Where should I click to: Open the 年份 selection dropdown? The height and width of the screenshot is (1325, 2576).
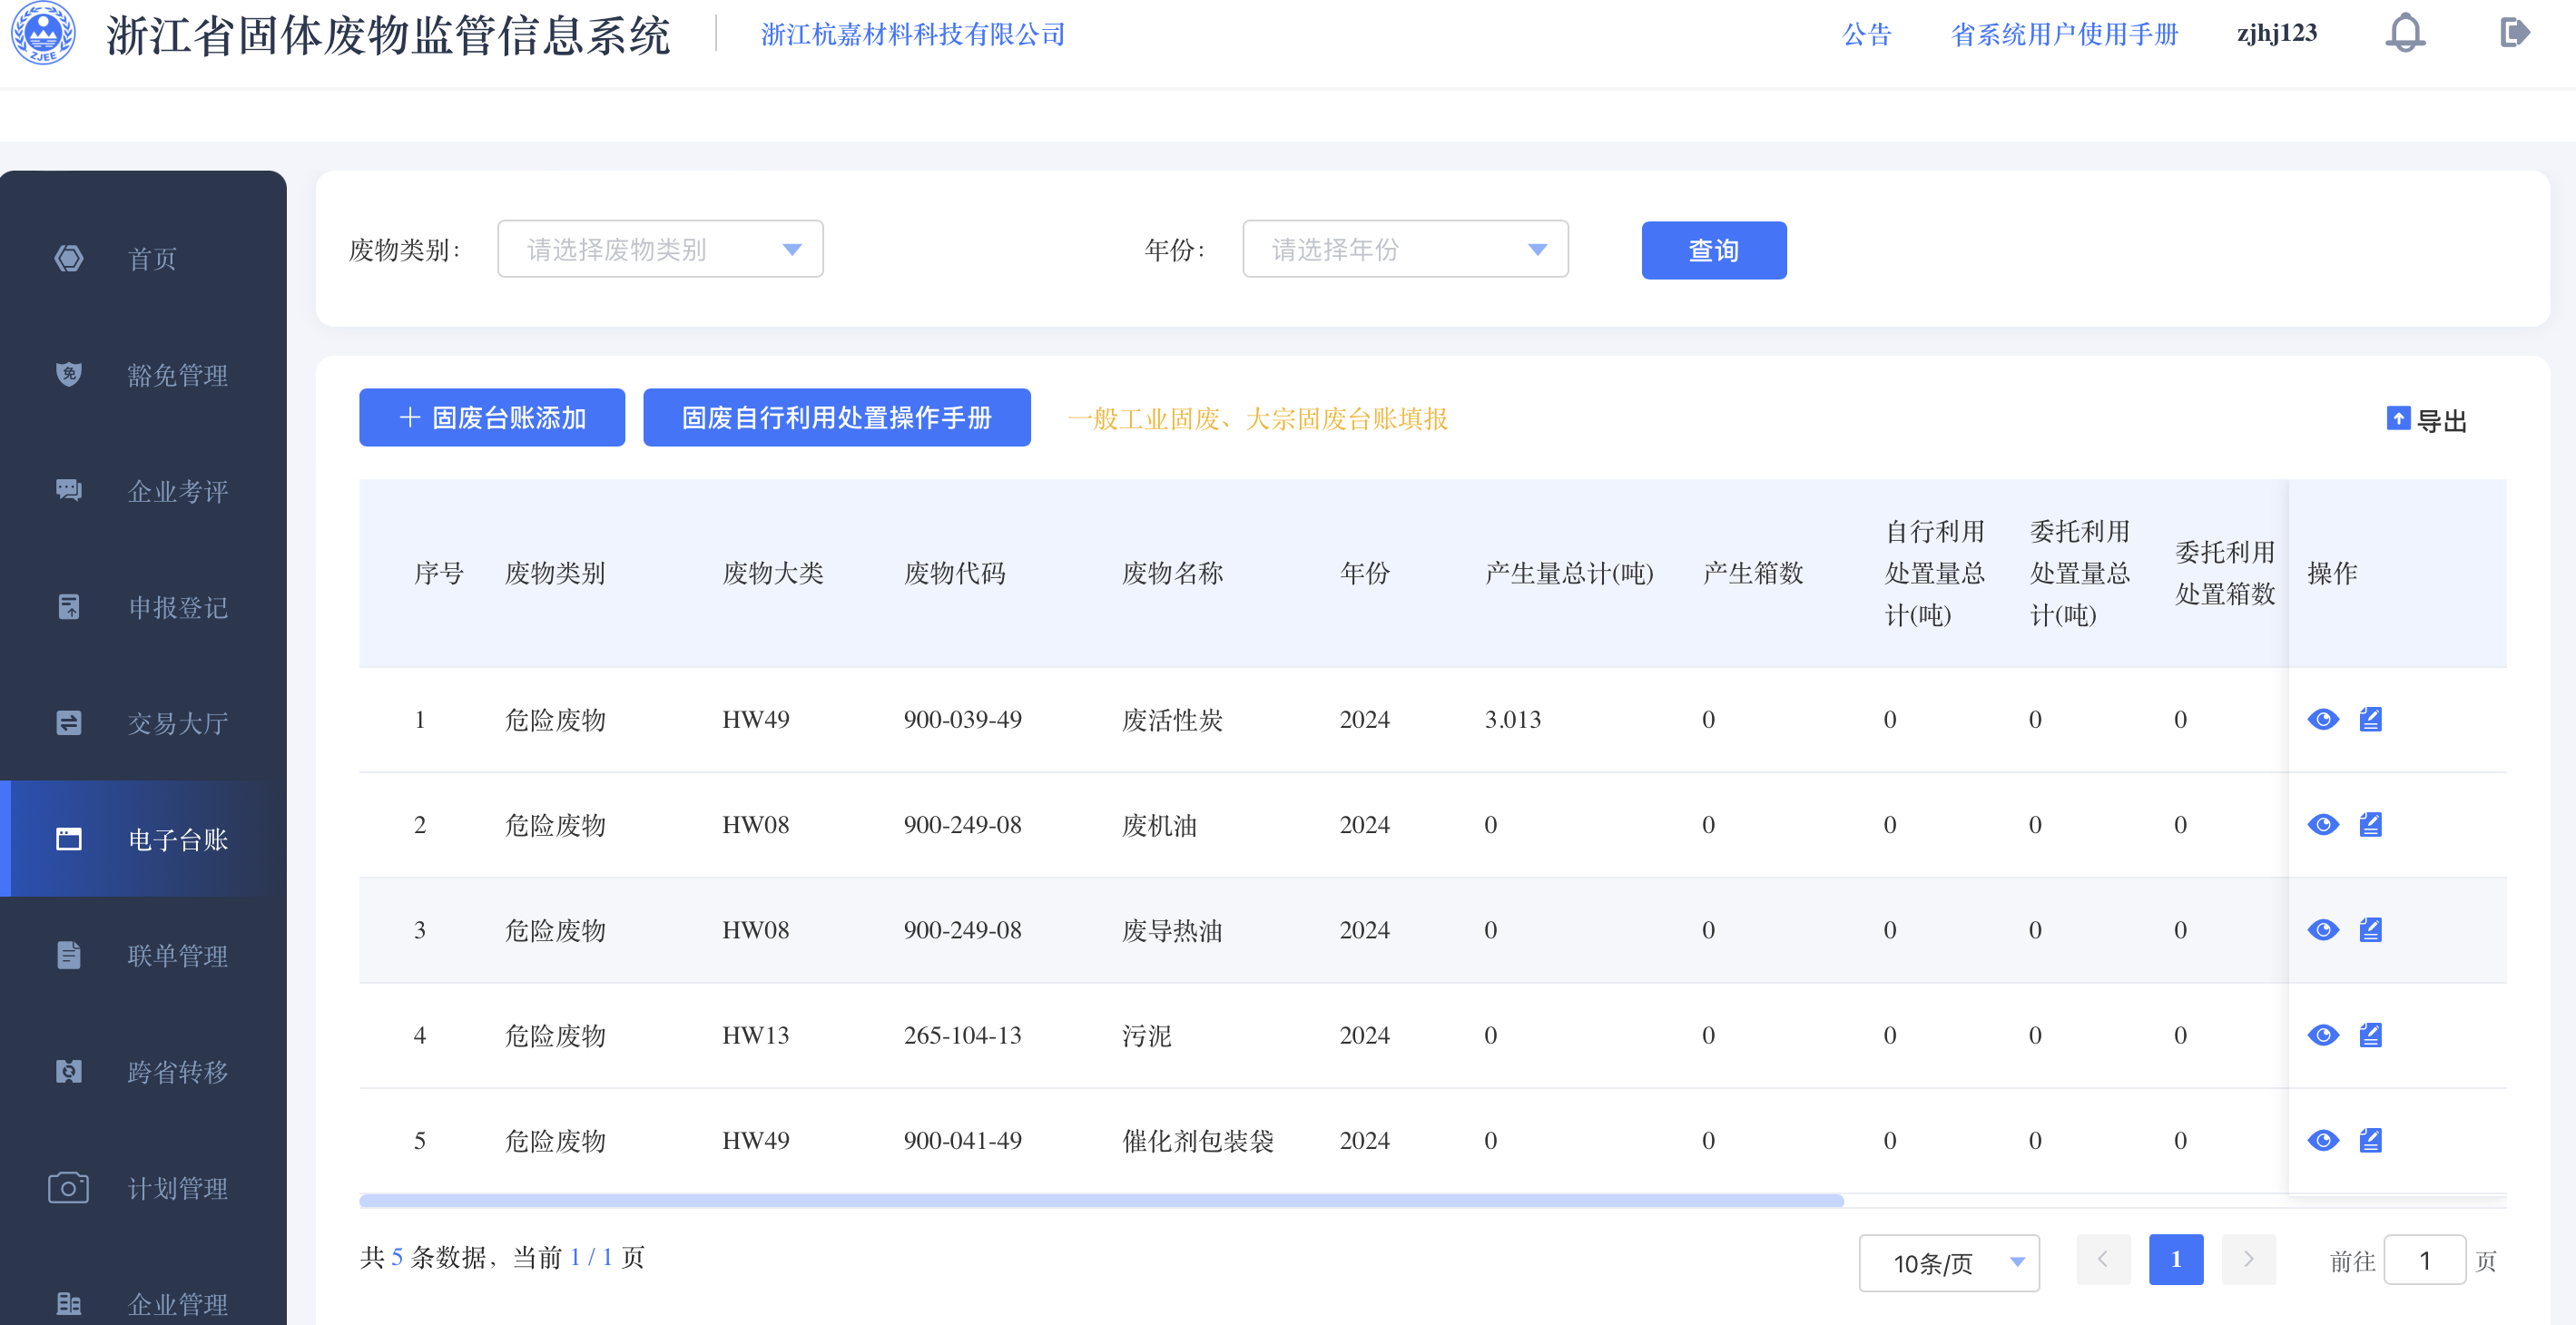pos(1405,249)
